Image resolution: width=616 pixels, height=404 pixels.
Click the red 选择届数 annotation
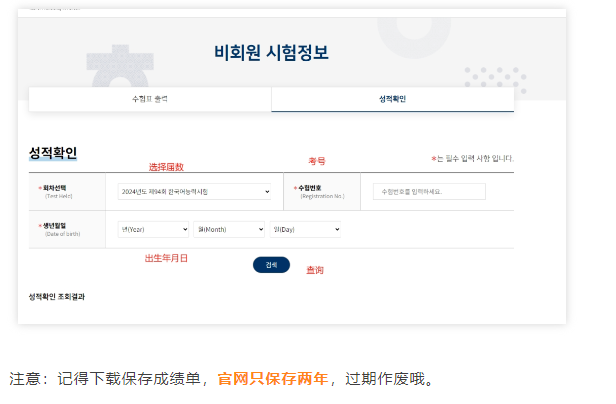click(166, 167)
